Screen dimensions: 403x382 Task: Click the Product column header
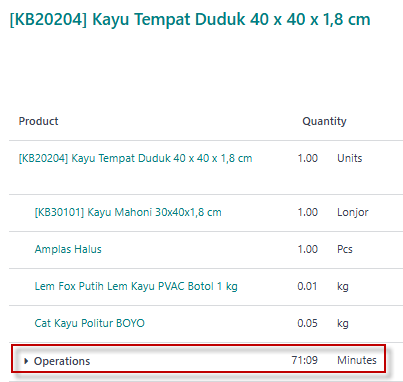[38, 121]
